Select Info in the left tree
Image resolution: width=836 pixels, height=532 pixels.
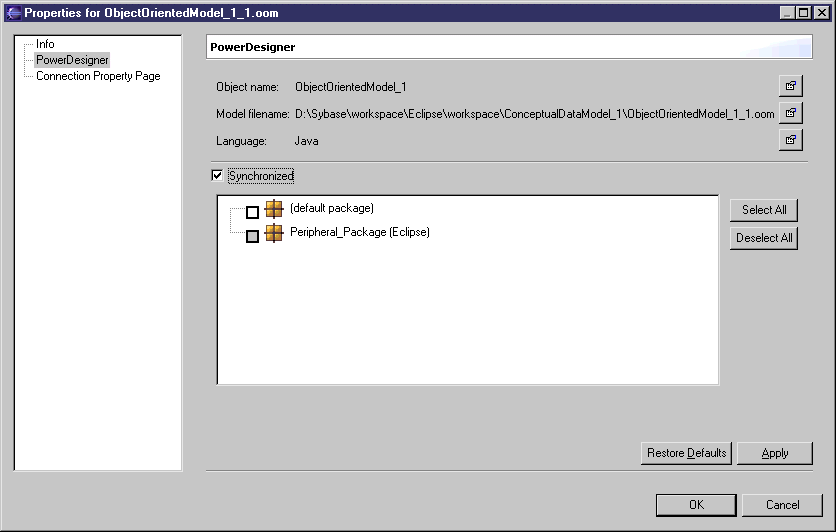(x=45, y=45)
